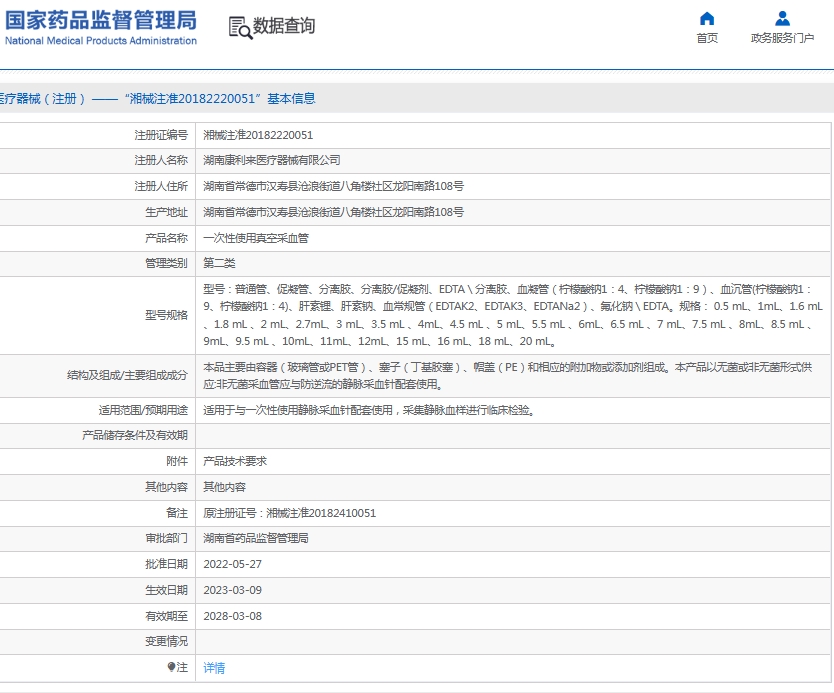Select 湖南康利来医疗器械有限公司 registrant name

click(272, 160)
